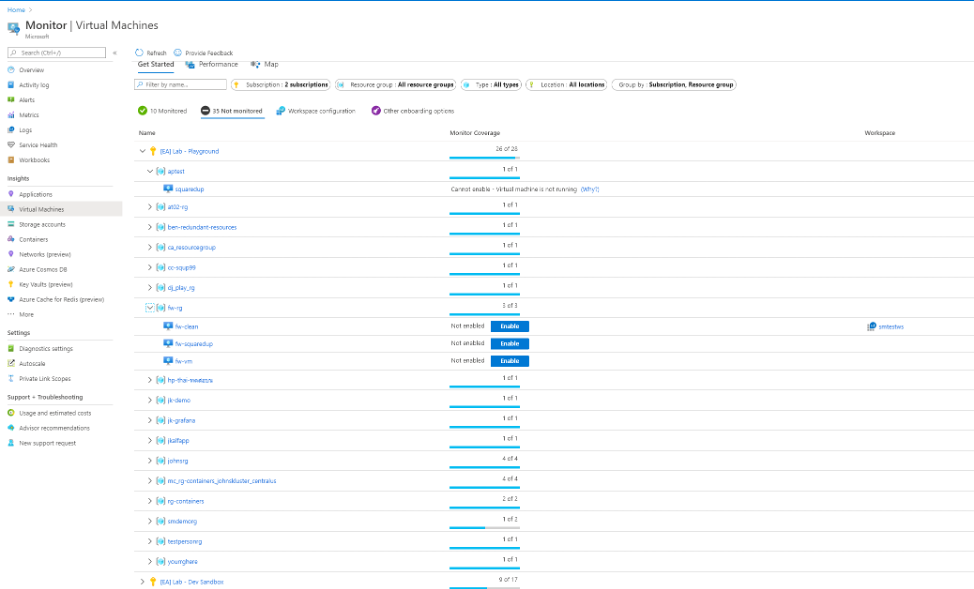Collapse the fw-rg resource group
The image size is (974, 589).
150,308
